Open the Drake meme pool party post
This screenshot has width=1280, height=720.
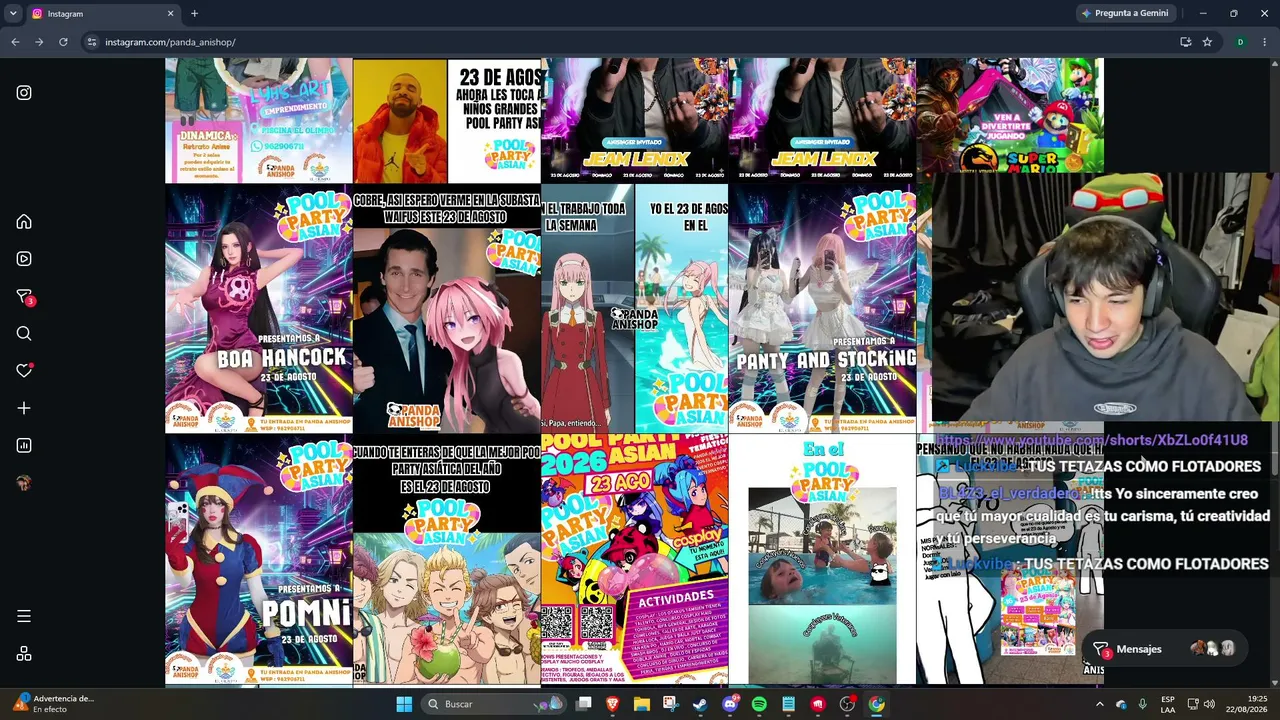point(446,120)
